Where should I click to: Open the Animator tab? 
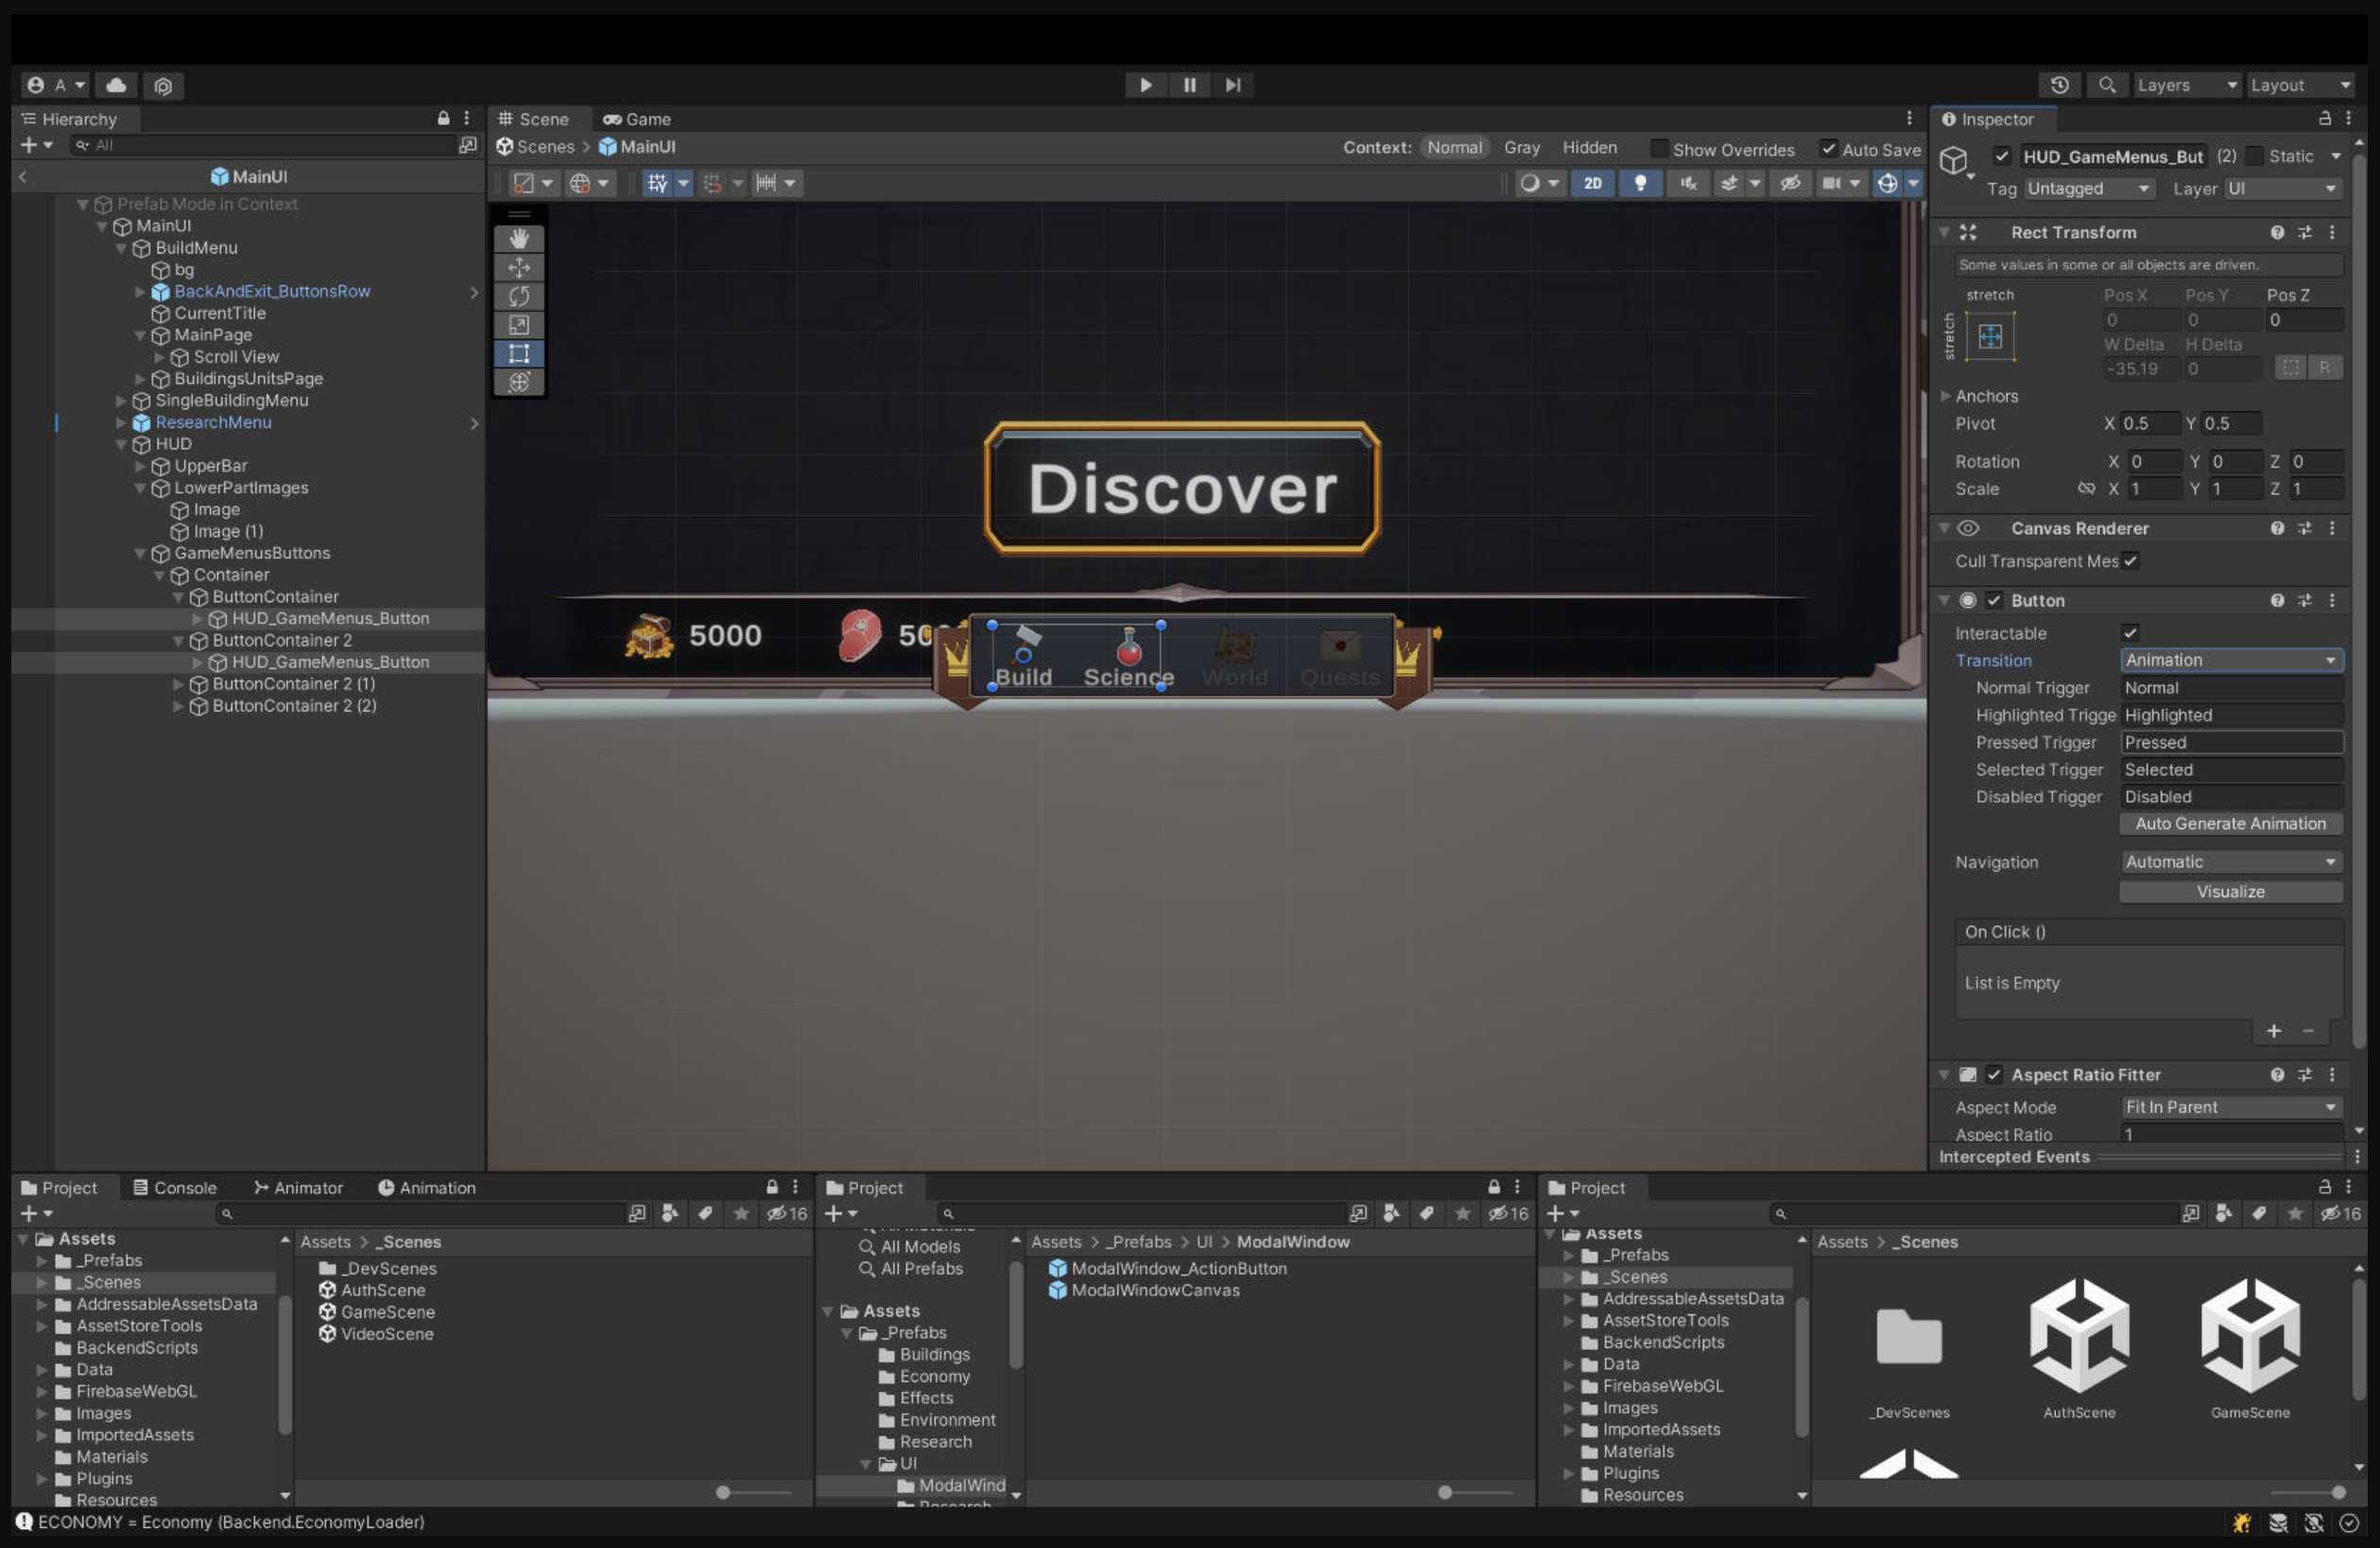point(298,1188)
